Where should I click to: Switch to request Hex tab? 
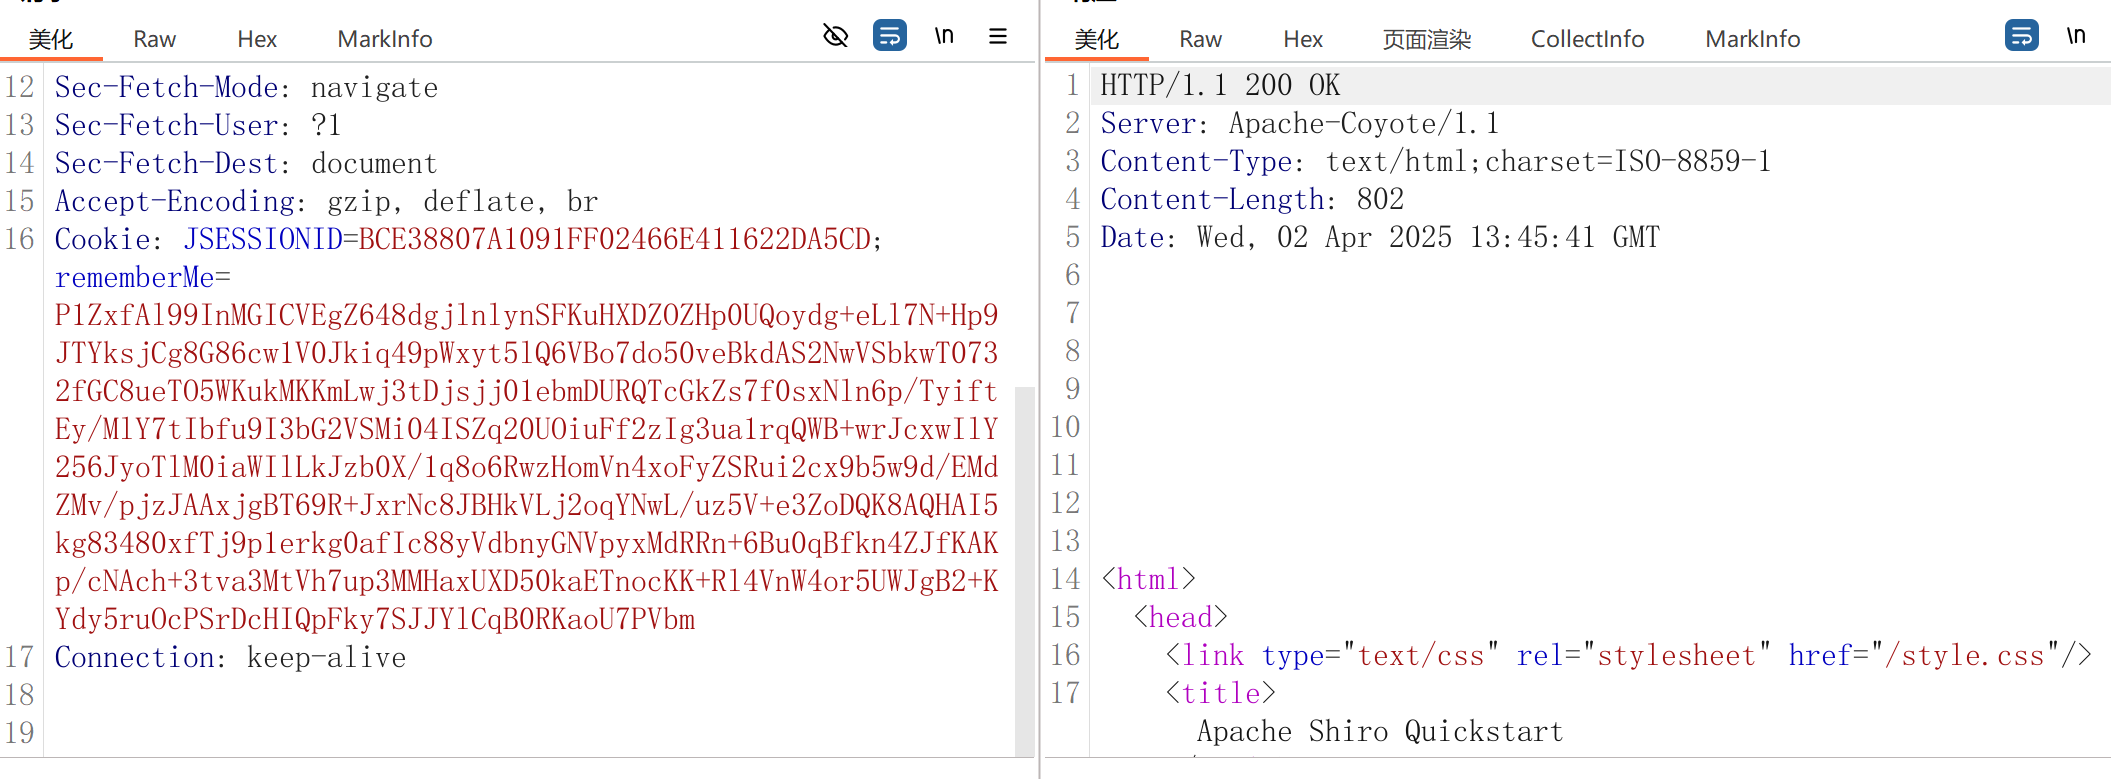click(x=257, y=39)
